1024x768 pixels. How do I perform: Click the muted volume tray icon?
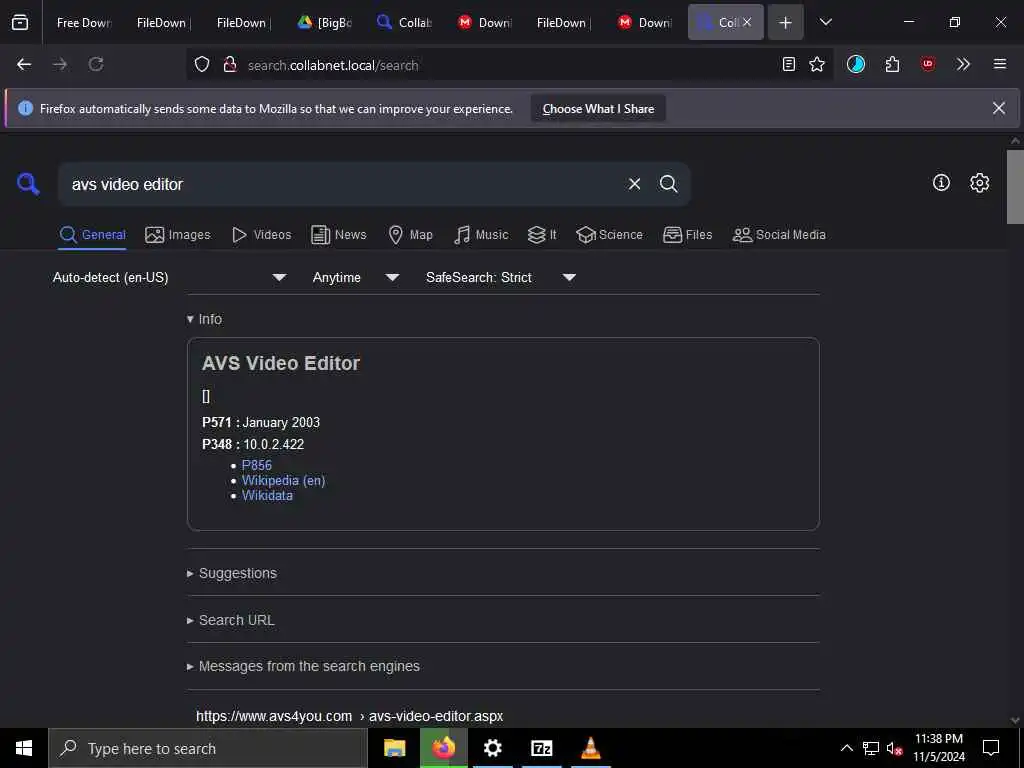[x=894, y=748]
